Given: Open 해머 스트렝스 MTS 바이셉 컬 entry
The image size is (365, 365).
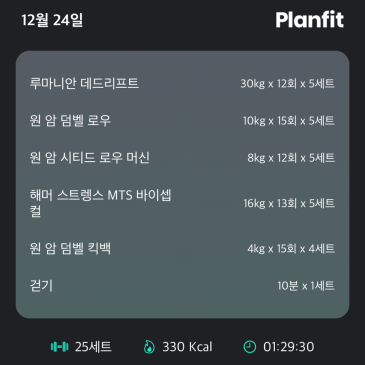Looking at the screenshot, I should tap(182, 203).
